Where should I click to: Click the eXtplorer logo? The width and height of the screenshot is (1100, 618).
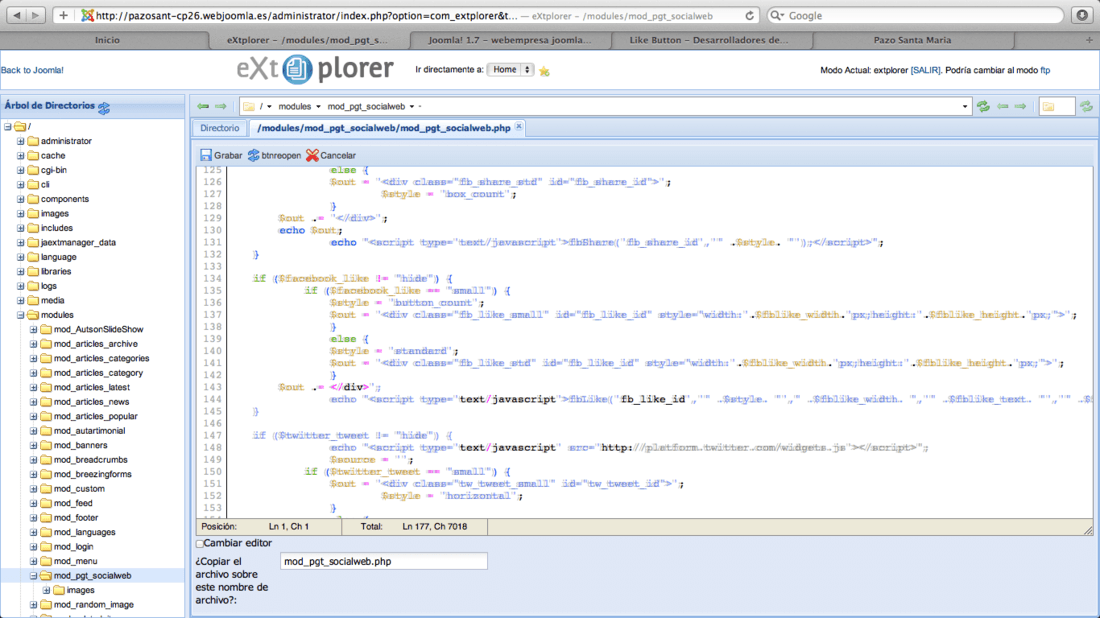pyautogui.click(x=314, y=69)
